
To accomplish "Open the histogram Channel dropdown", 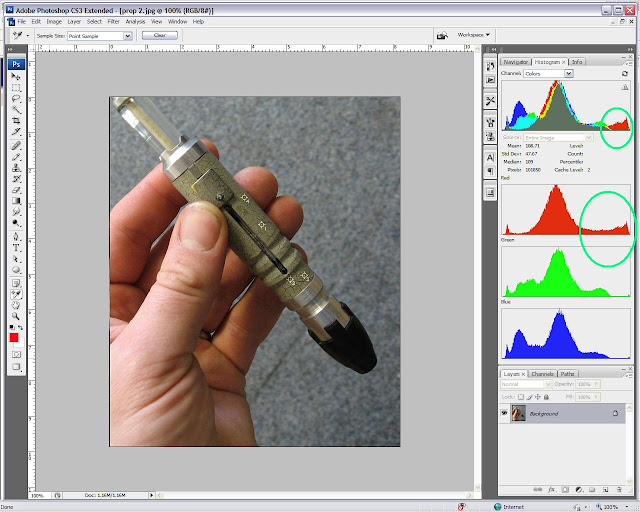I will (569, 73).
